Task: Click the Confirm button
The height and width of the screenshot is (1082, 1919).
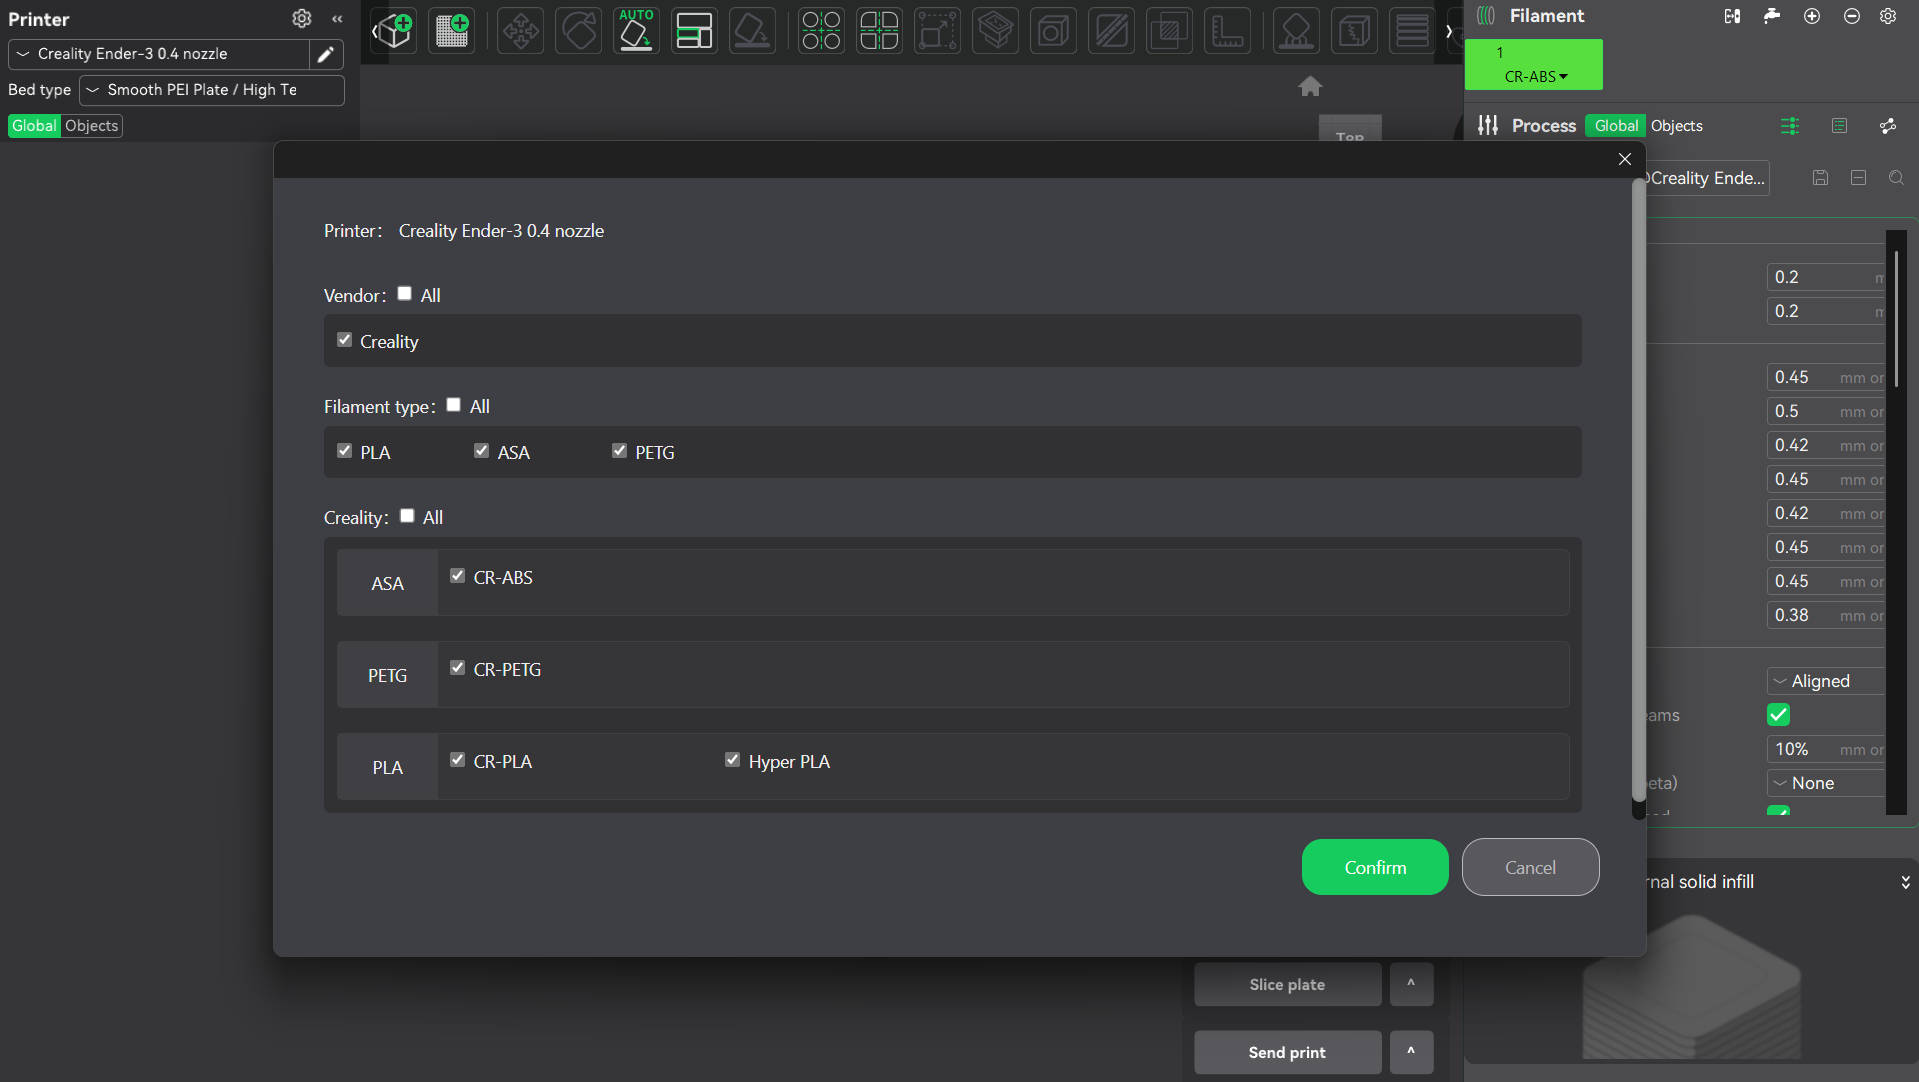Action: pos(1375,867)
